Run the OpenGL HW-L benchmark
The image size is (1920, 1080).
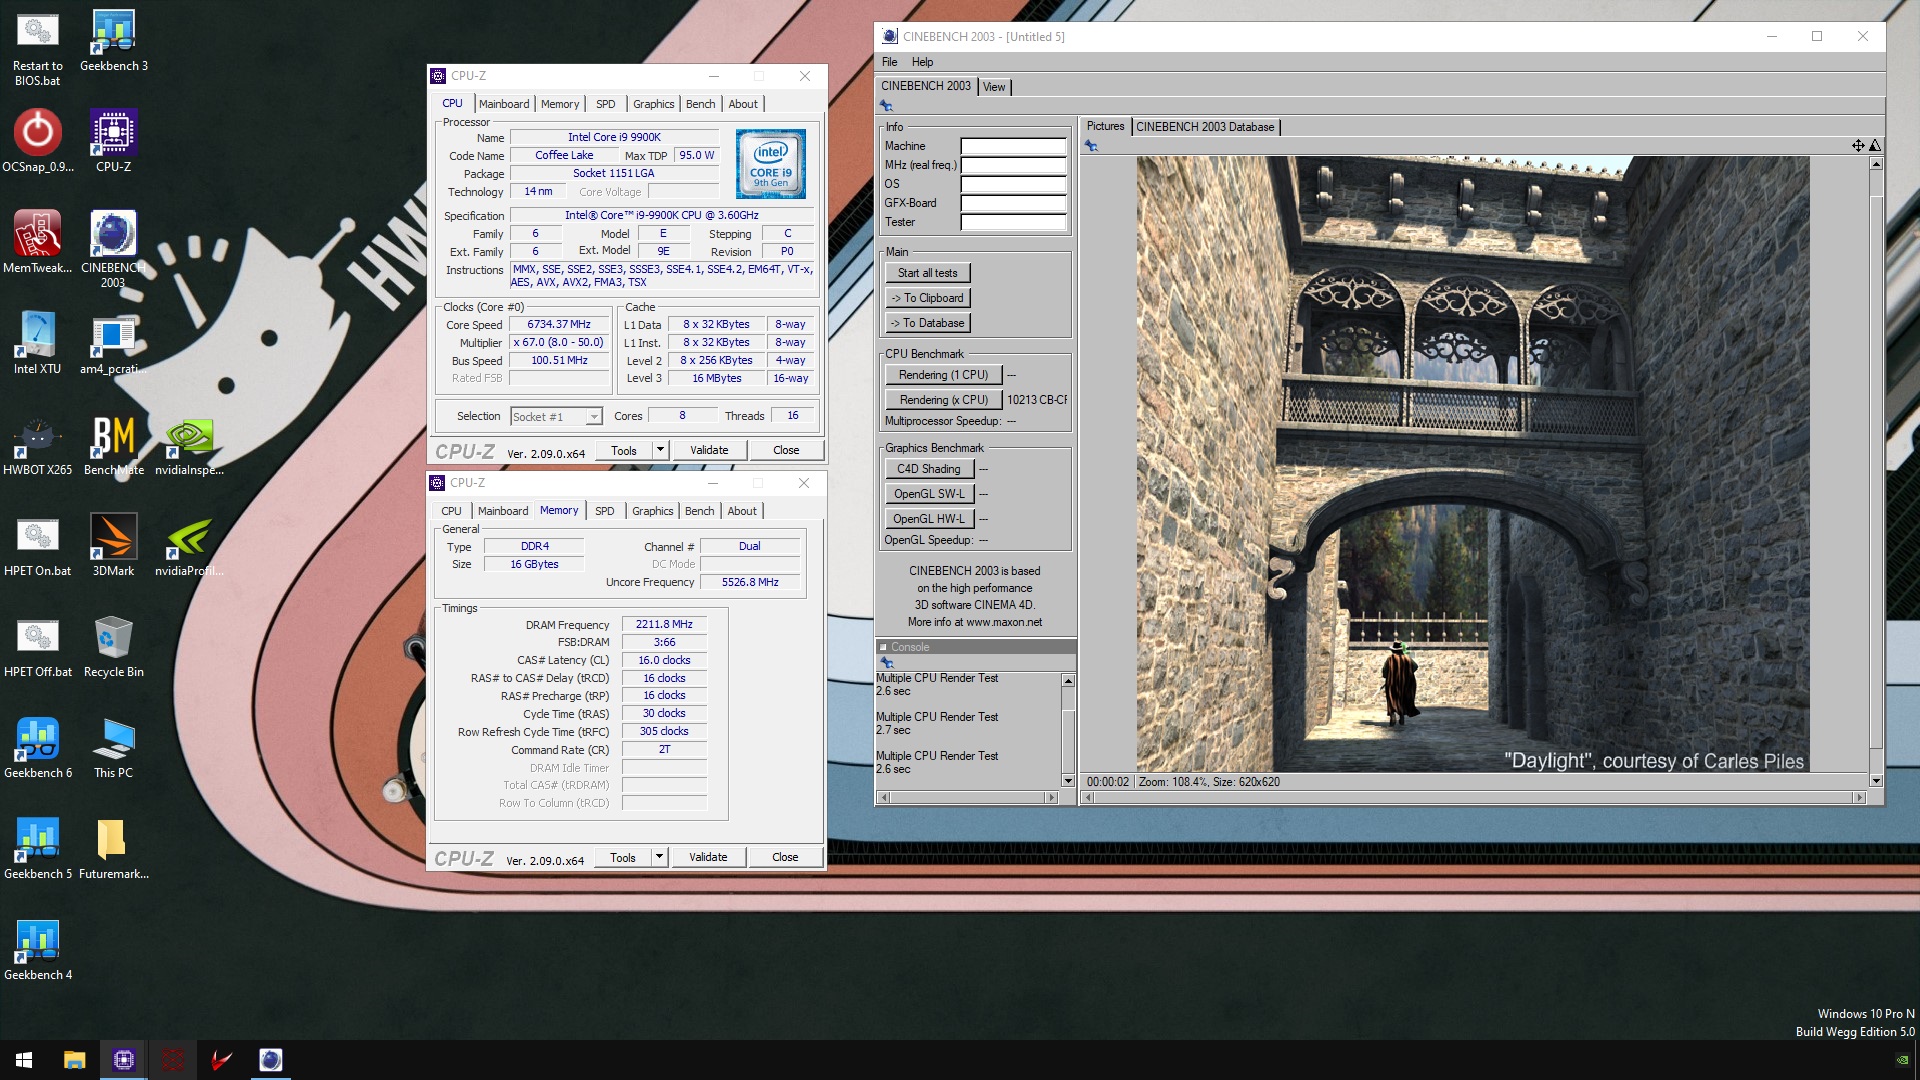click(x=929, y=519)
